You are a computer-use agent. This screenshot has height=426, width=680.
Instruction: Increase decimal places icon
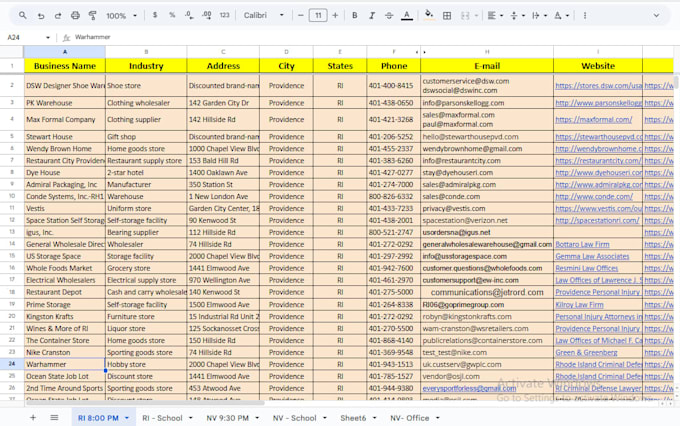click(207, 15)
